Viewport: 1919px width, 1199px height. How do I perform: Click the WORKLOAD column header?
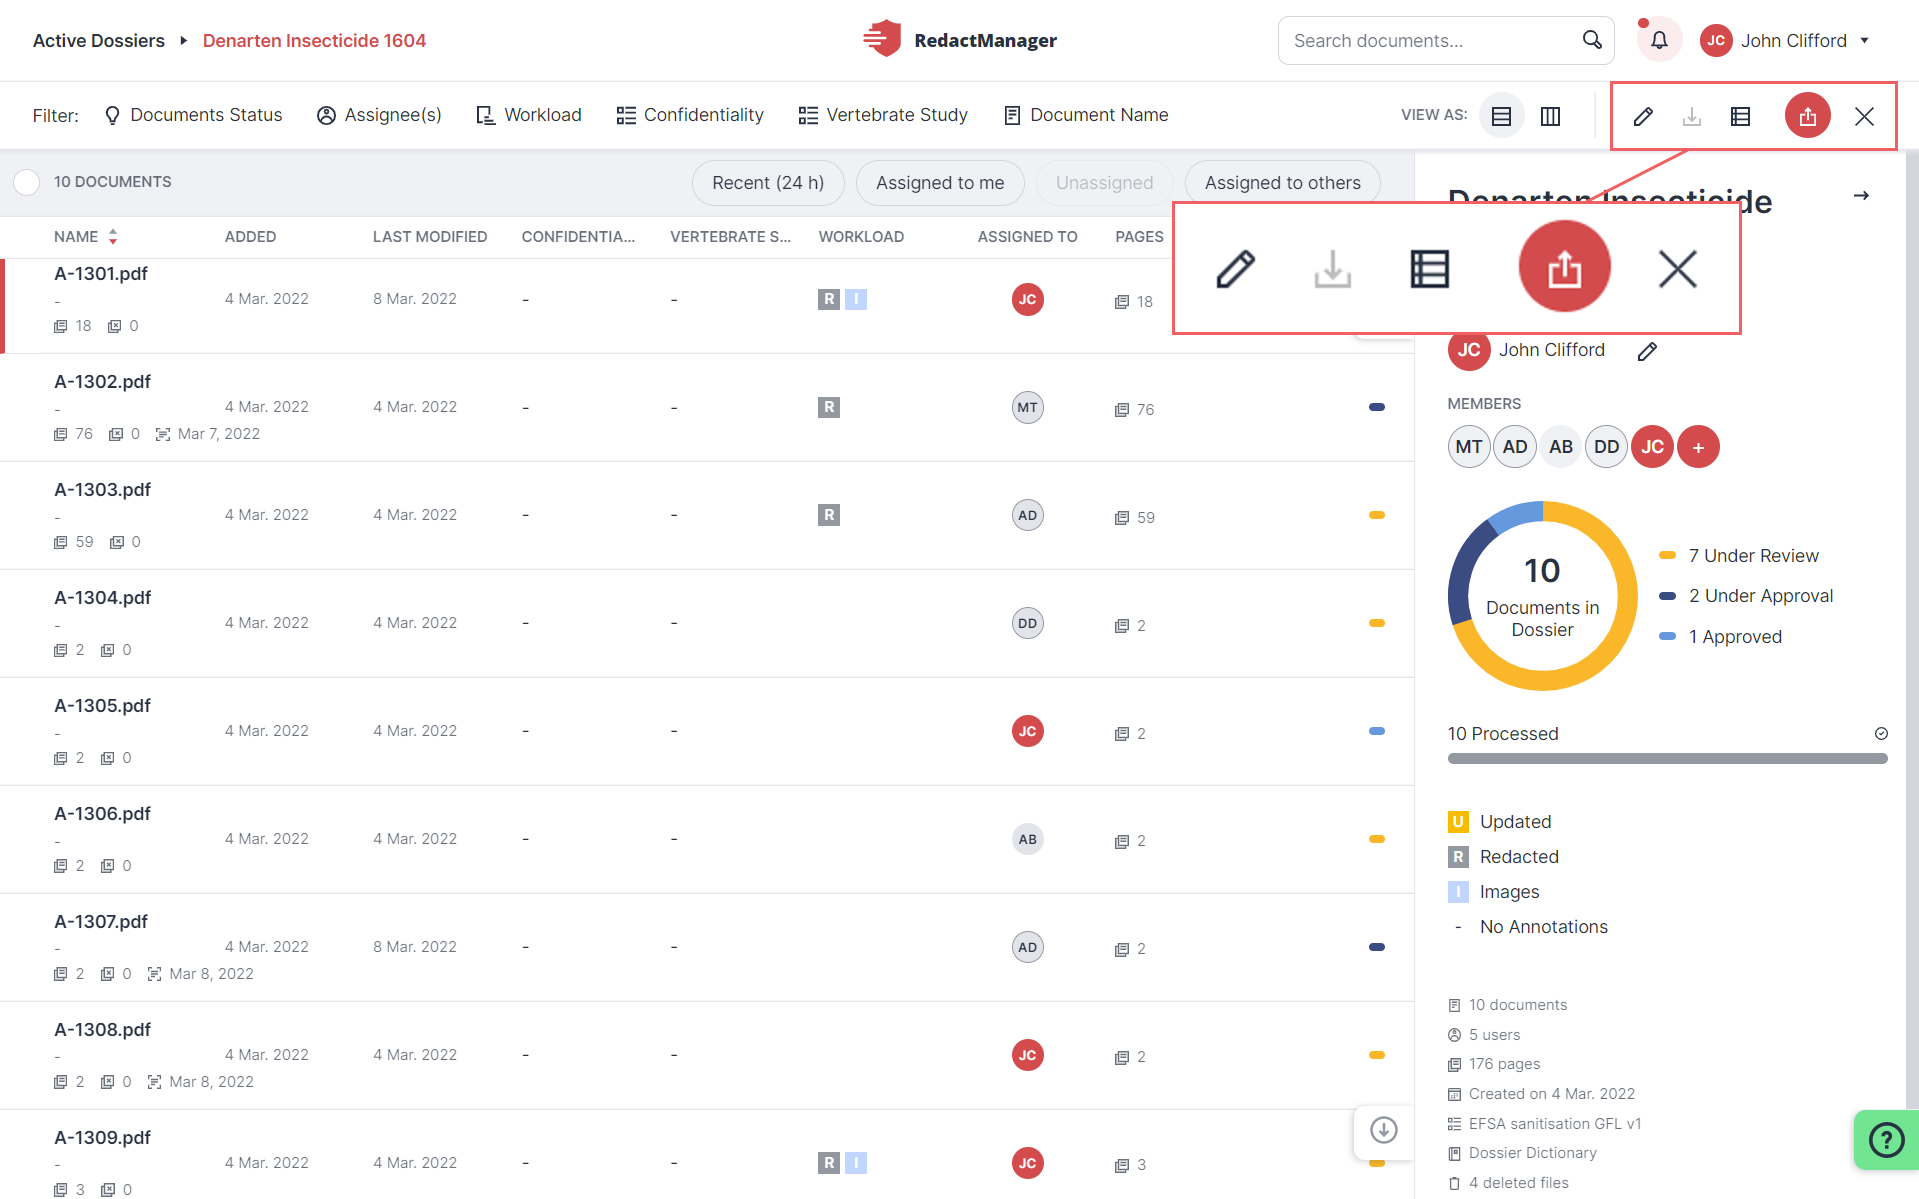861,237
